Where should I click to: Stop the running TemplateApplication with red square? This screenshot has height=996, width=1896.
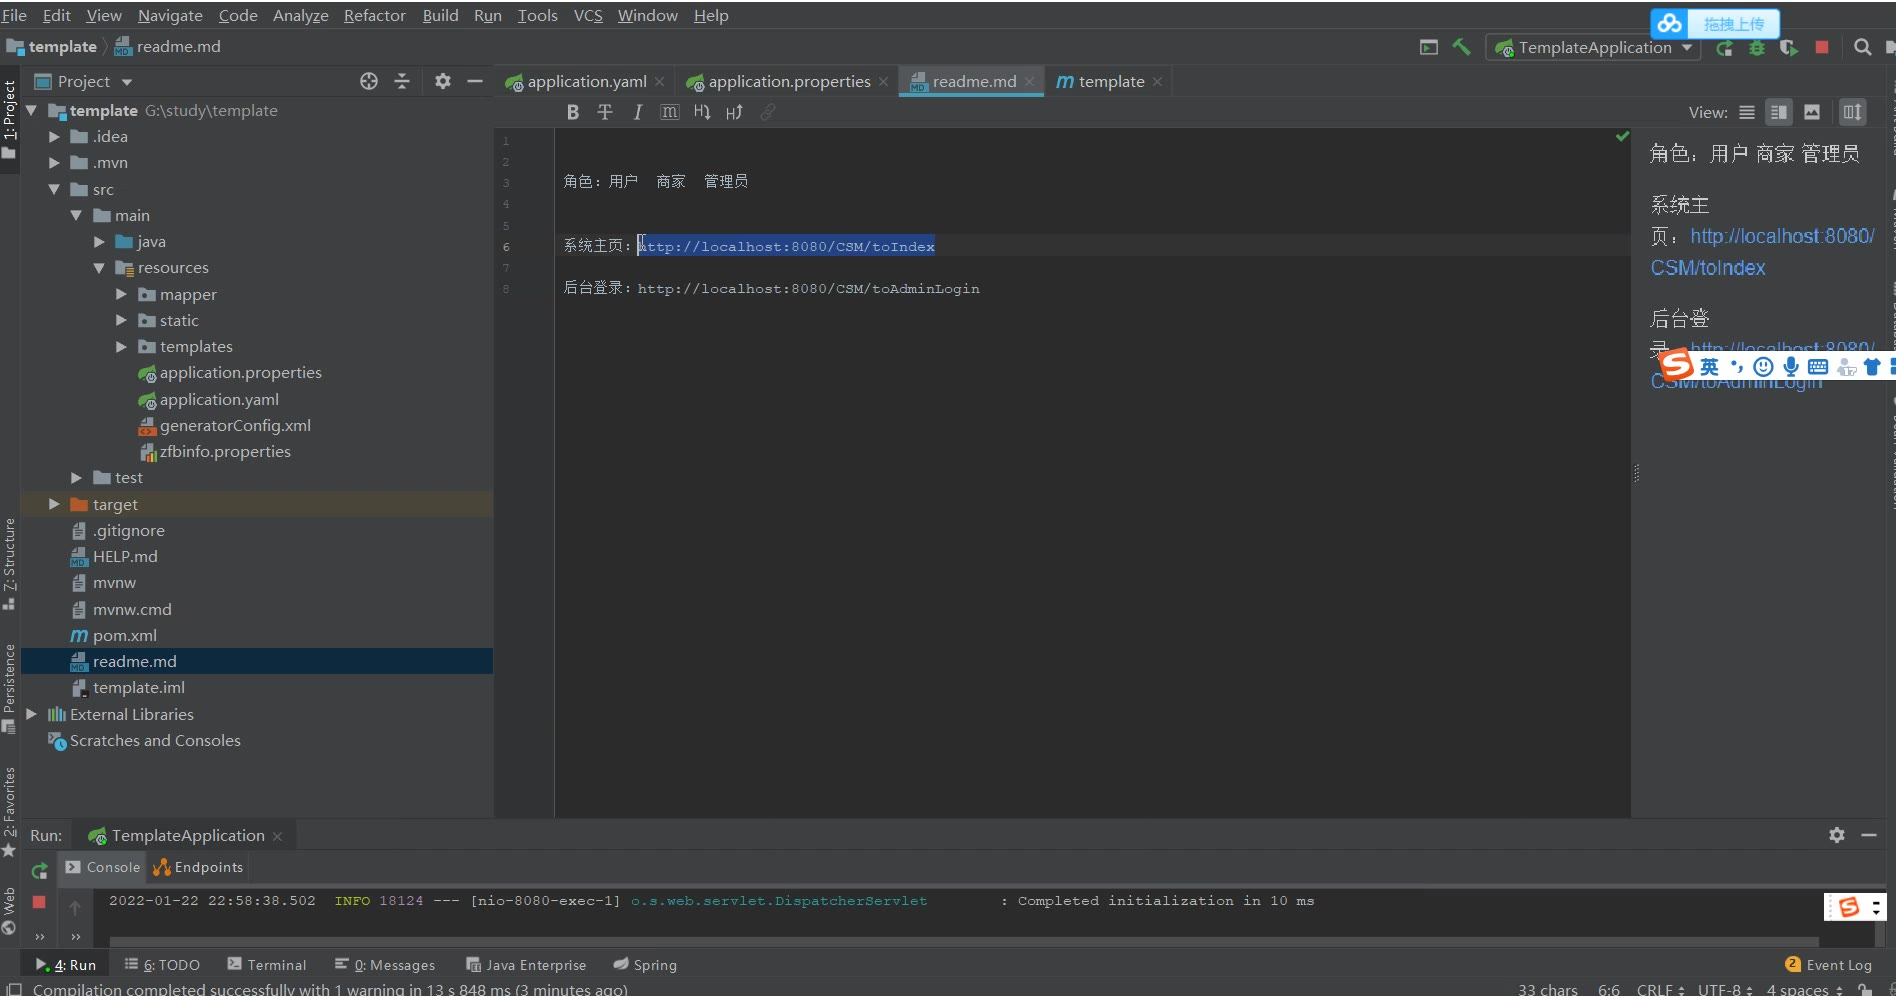pos(1822,47)
